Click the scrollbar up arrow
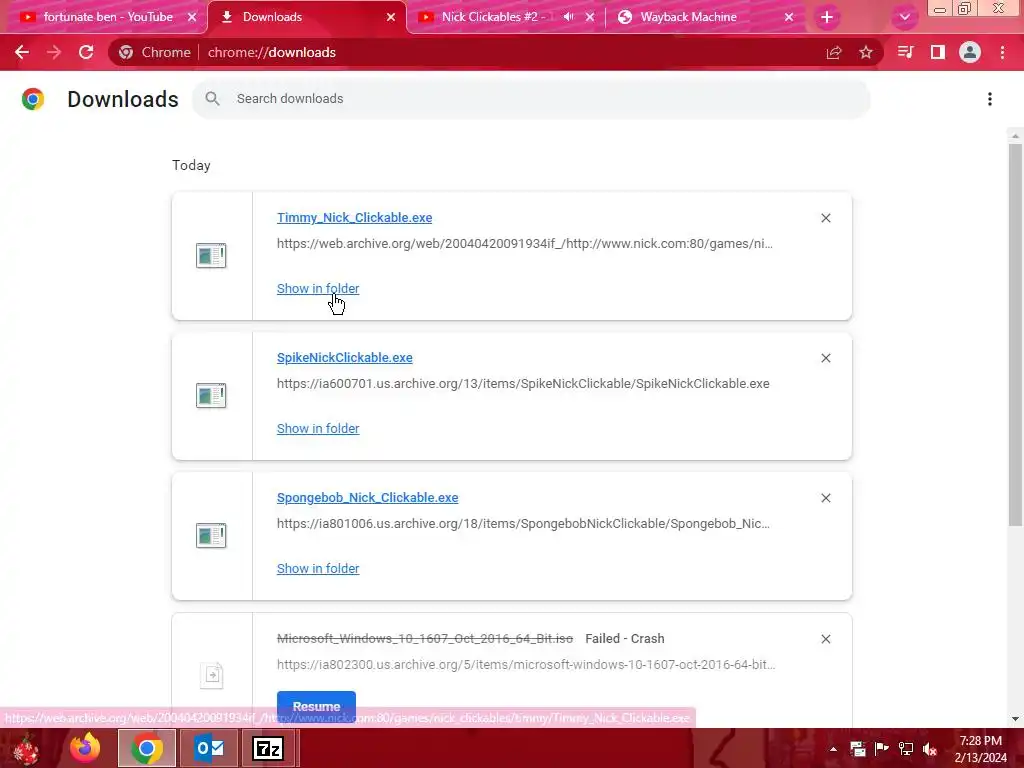Image resolution: width=1024 pixels, height=768 pixels. pos(1015,136)
